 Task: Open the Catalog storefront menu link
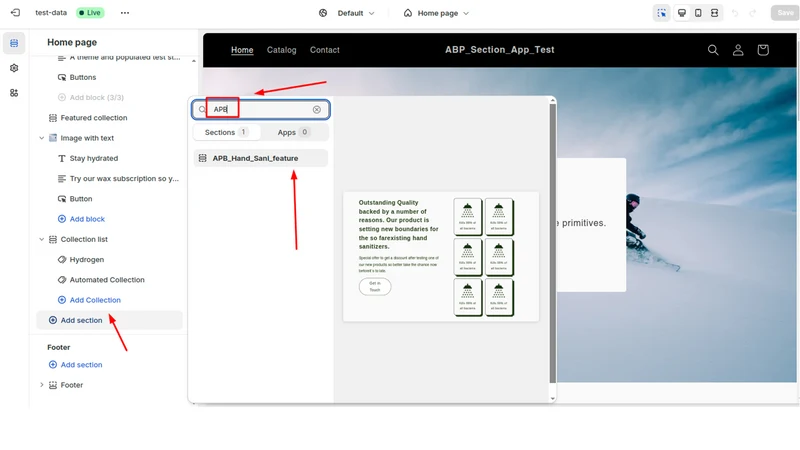tap(282, 50)
